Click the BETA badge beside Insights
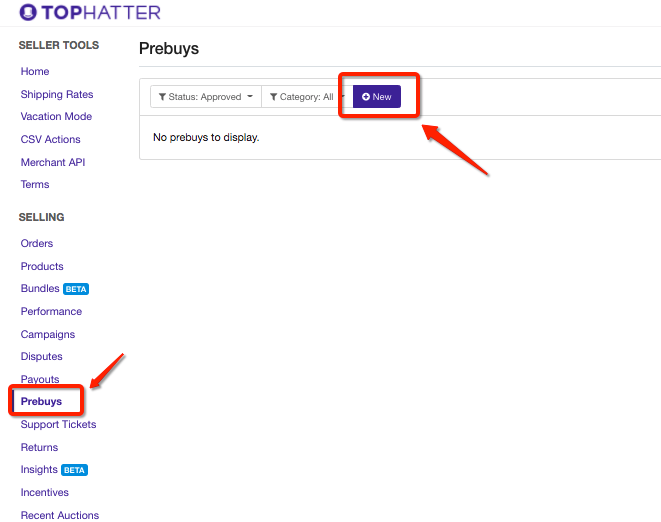The width and height of the screenshot is (661, 522). pyautogui.click(x=74, y=470)
